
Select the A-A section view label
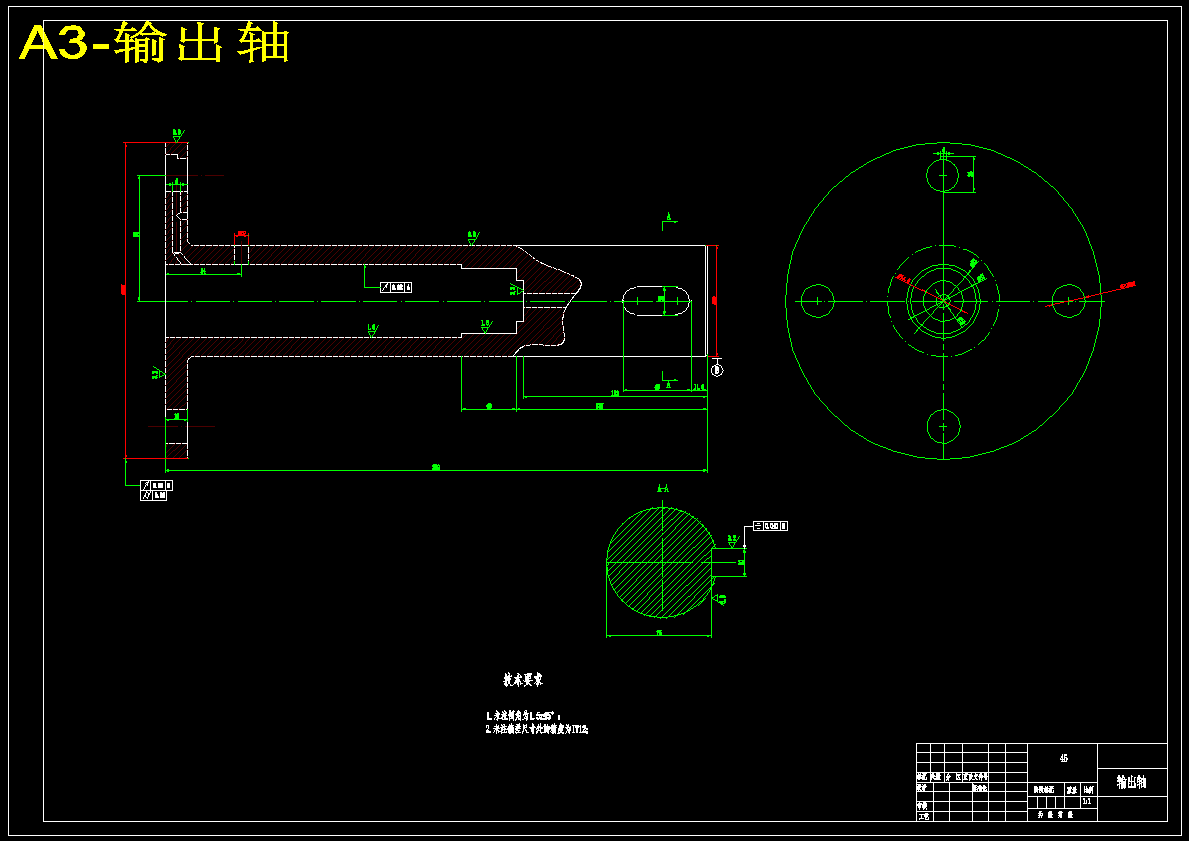pyautogui.click(x=663, y=489)
